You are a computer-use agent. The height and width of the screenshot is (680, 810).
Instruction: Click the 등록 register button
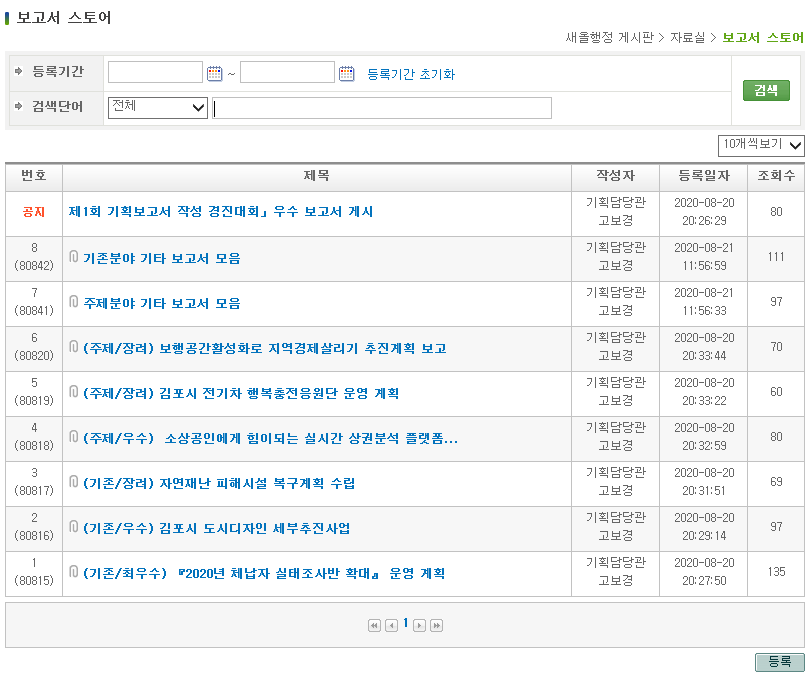point(780,662)
